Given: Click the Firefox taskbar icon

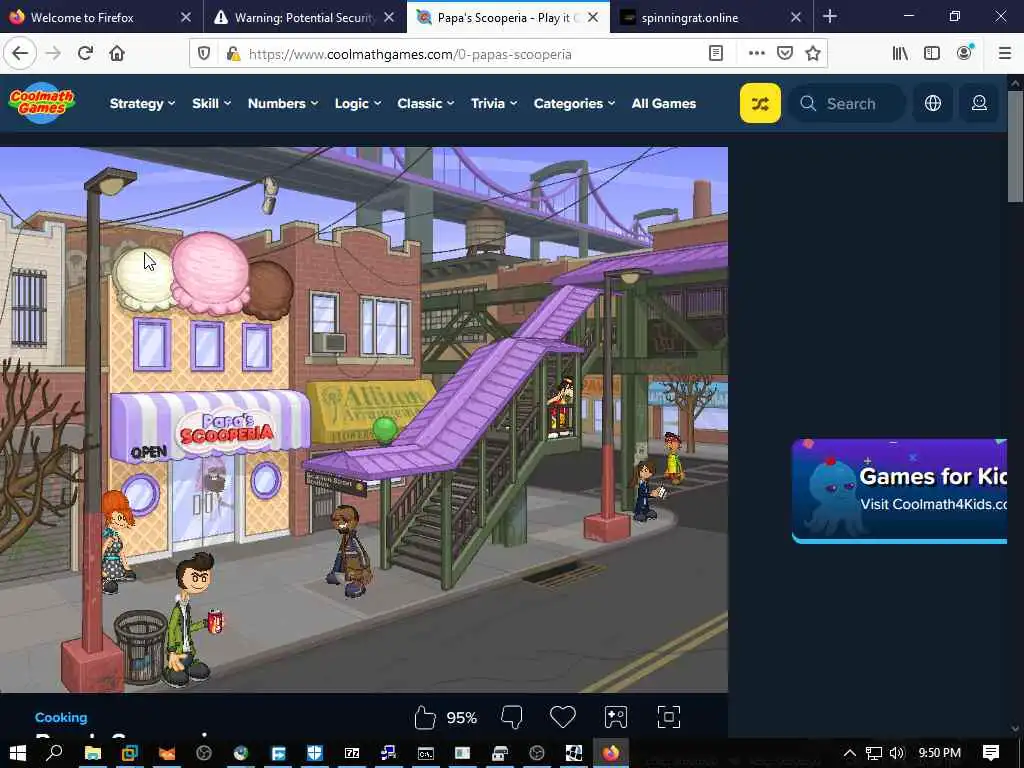Looking at the screenshot, I should 611,753.
